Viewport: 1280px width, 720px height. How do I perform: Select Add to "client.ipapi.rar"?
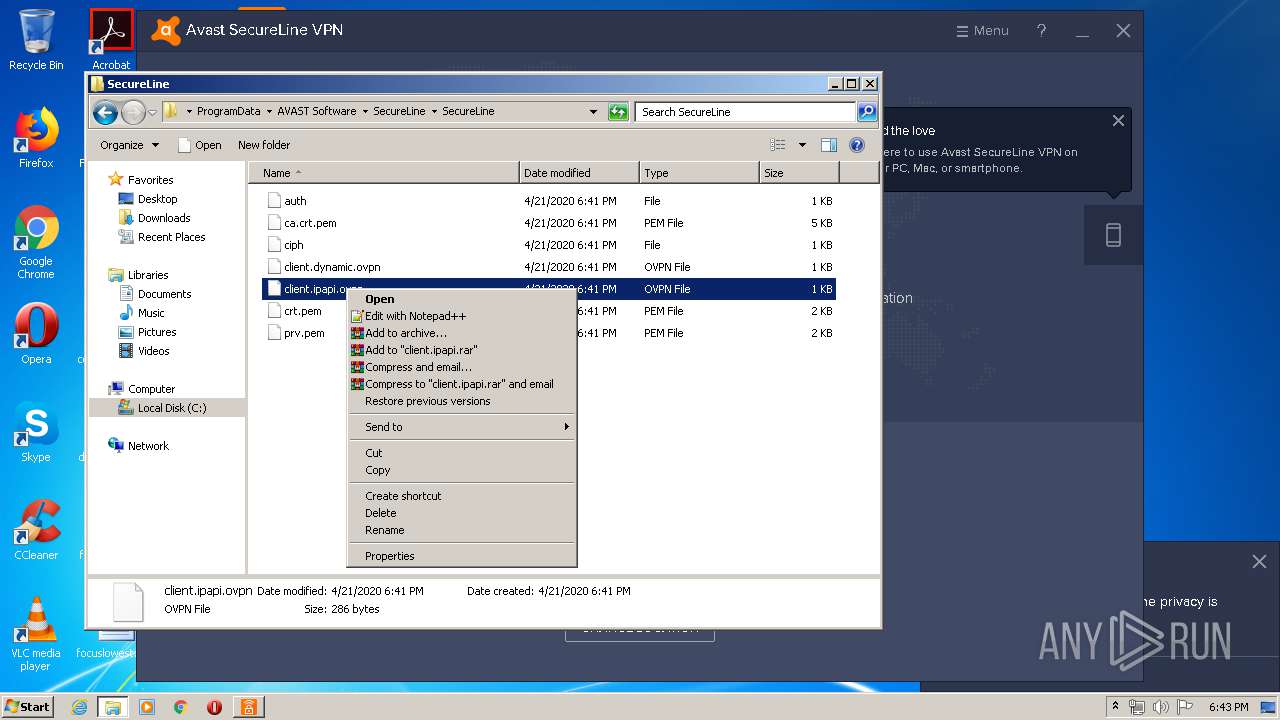461,350
